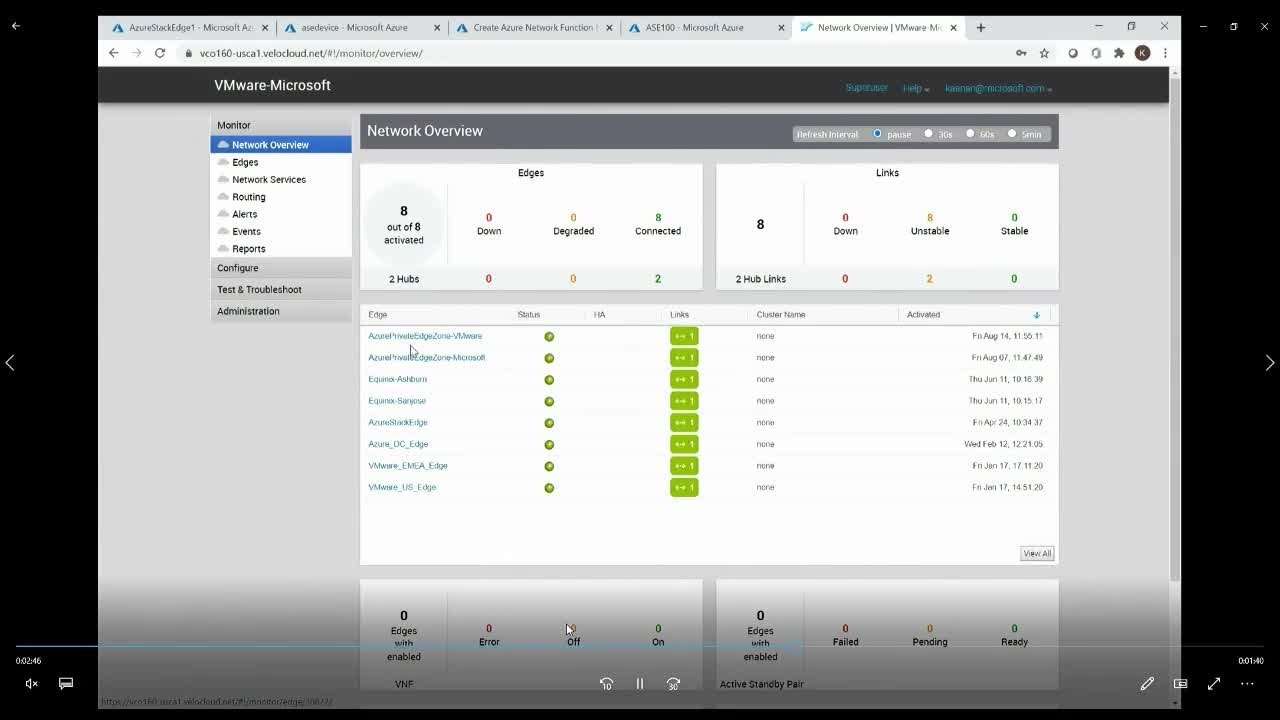Open the Help dropdown menu
This screenshot has height=720, width=1280.
click(x=915, y=89)
